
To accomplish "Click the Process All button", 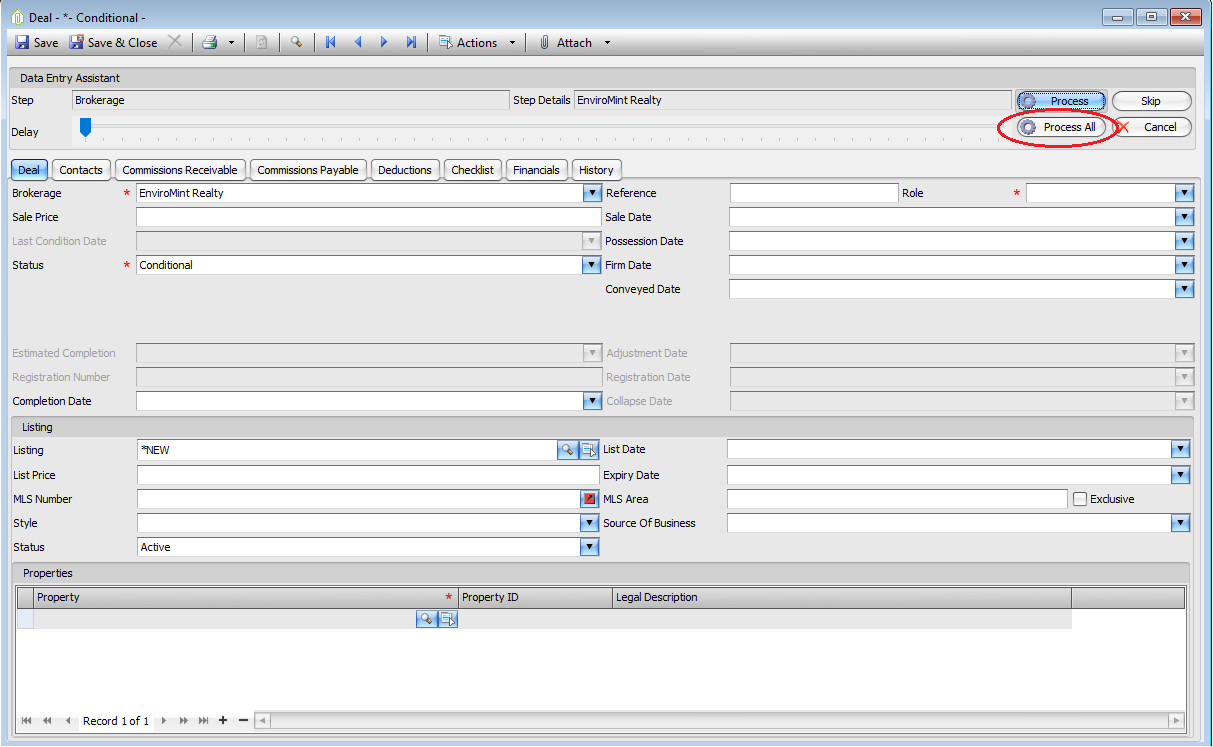I will point(1061,127).
